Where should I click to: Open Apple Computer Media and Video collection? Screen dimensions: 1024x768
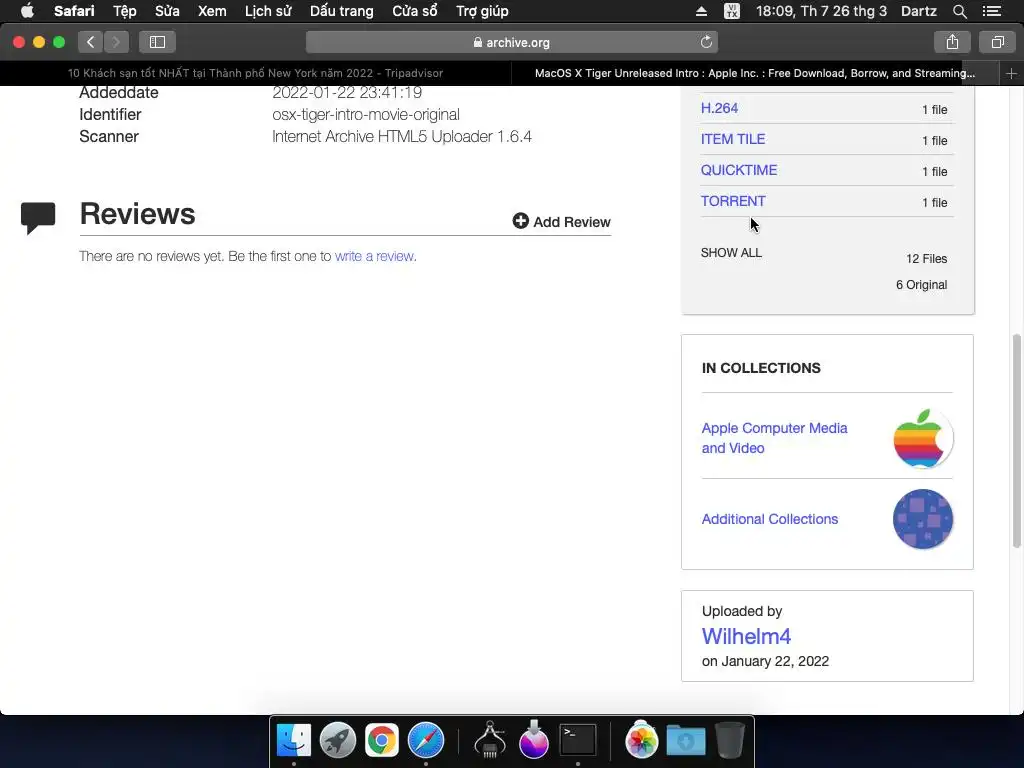(x=775, y=438)
